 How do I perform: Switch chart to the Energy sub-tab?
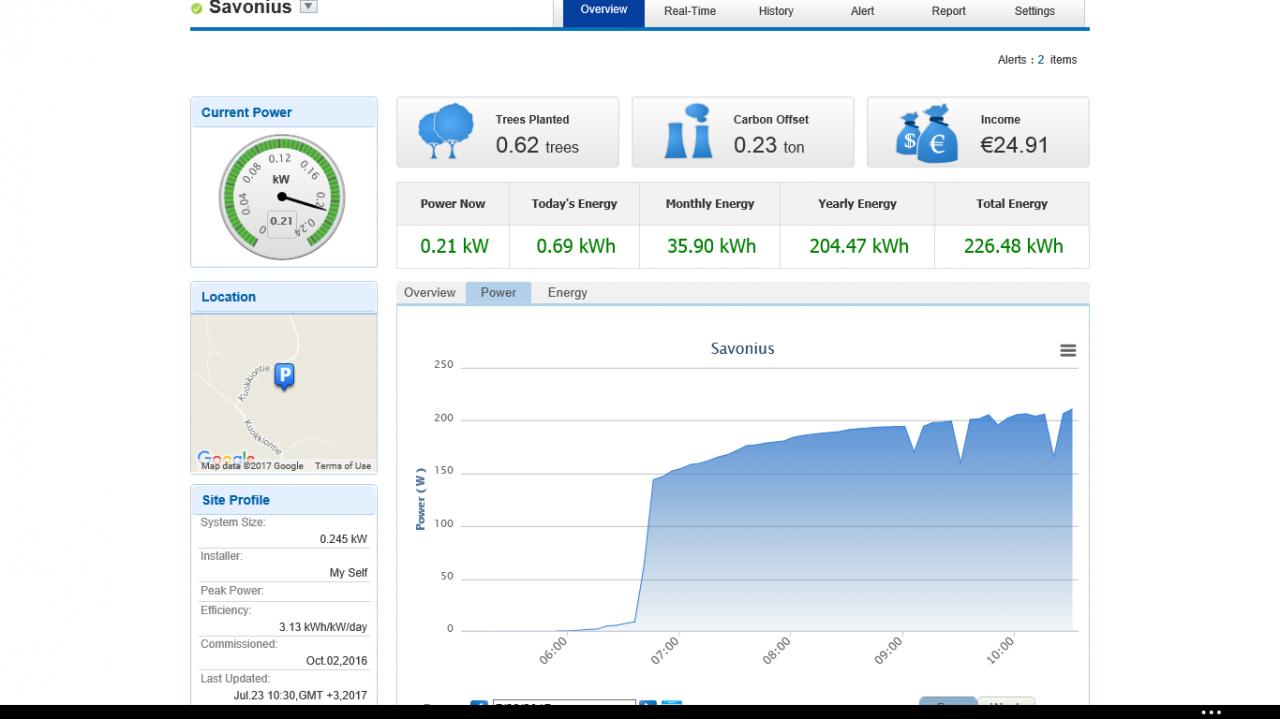567,293
